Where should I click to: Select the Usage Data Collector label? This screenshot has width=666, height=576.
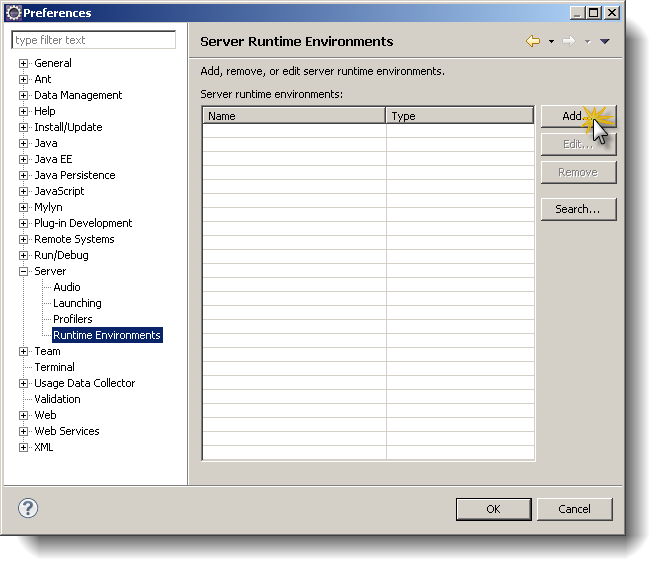pos(85,383)
